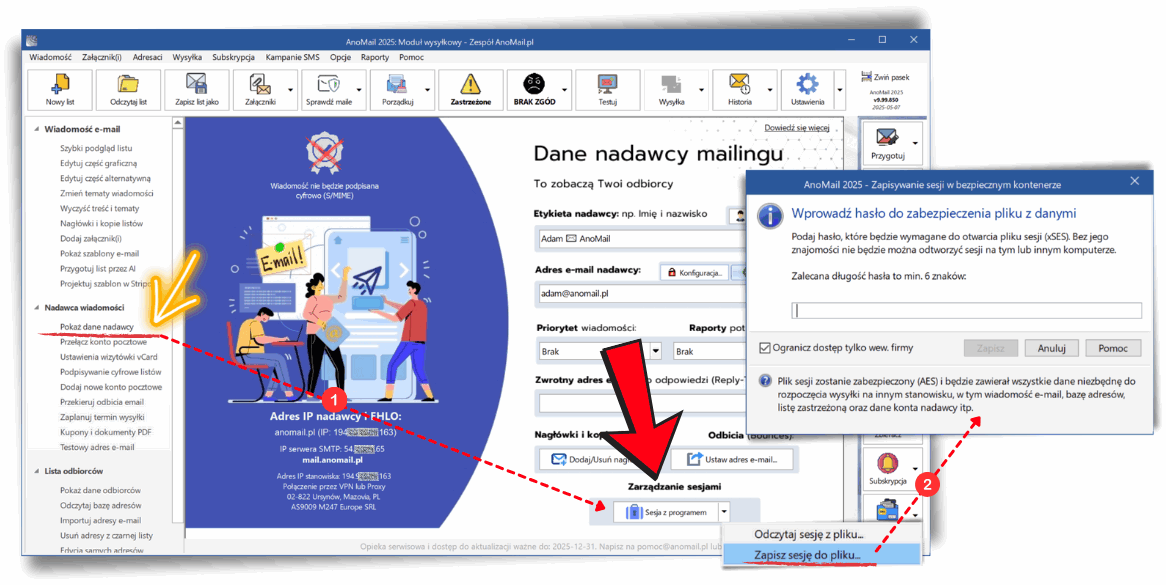Close the session password dialog
Viewport: 1166px width, 585px height.
[x=1135, y=181]
